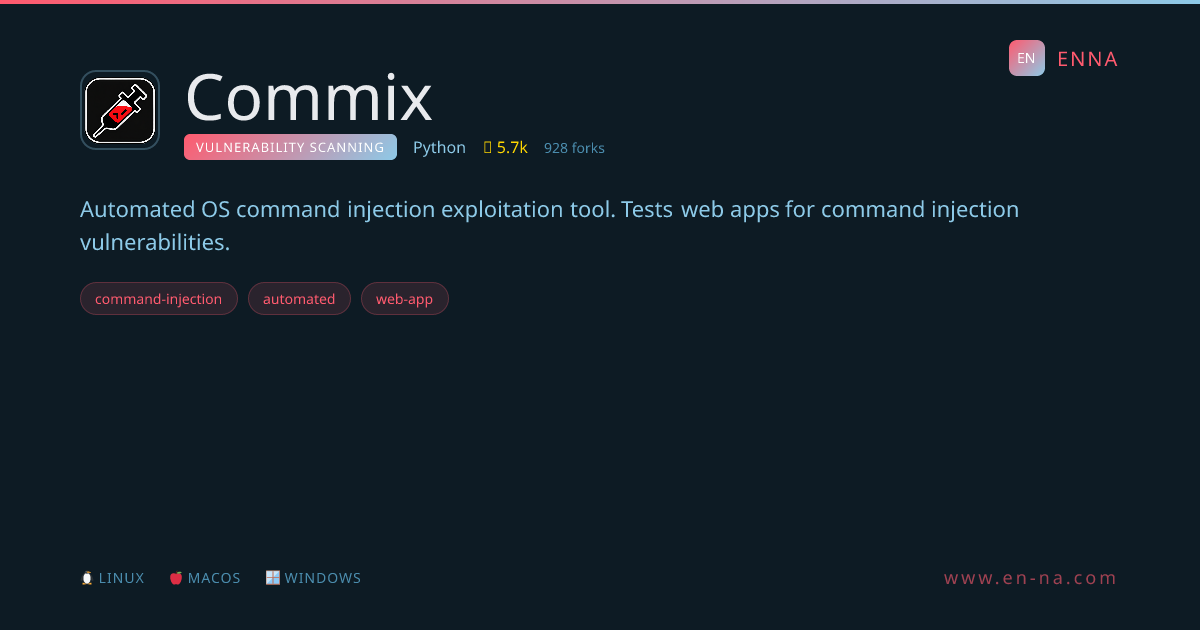Click the ENNA brand name
Screen dimensions: 1200x630
point(1088,59)
